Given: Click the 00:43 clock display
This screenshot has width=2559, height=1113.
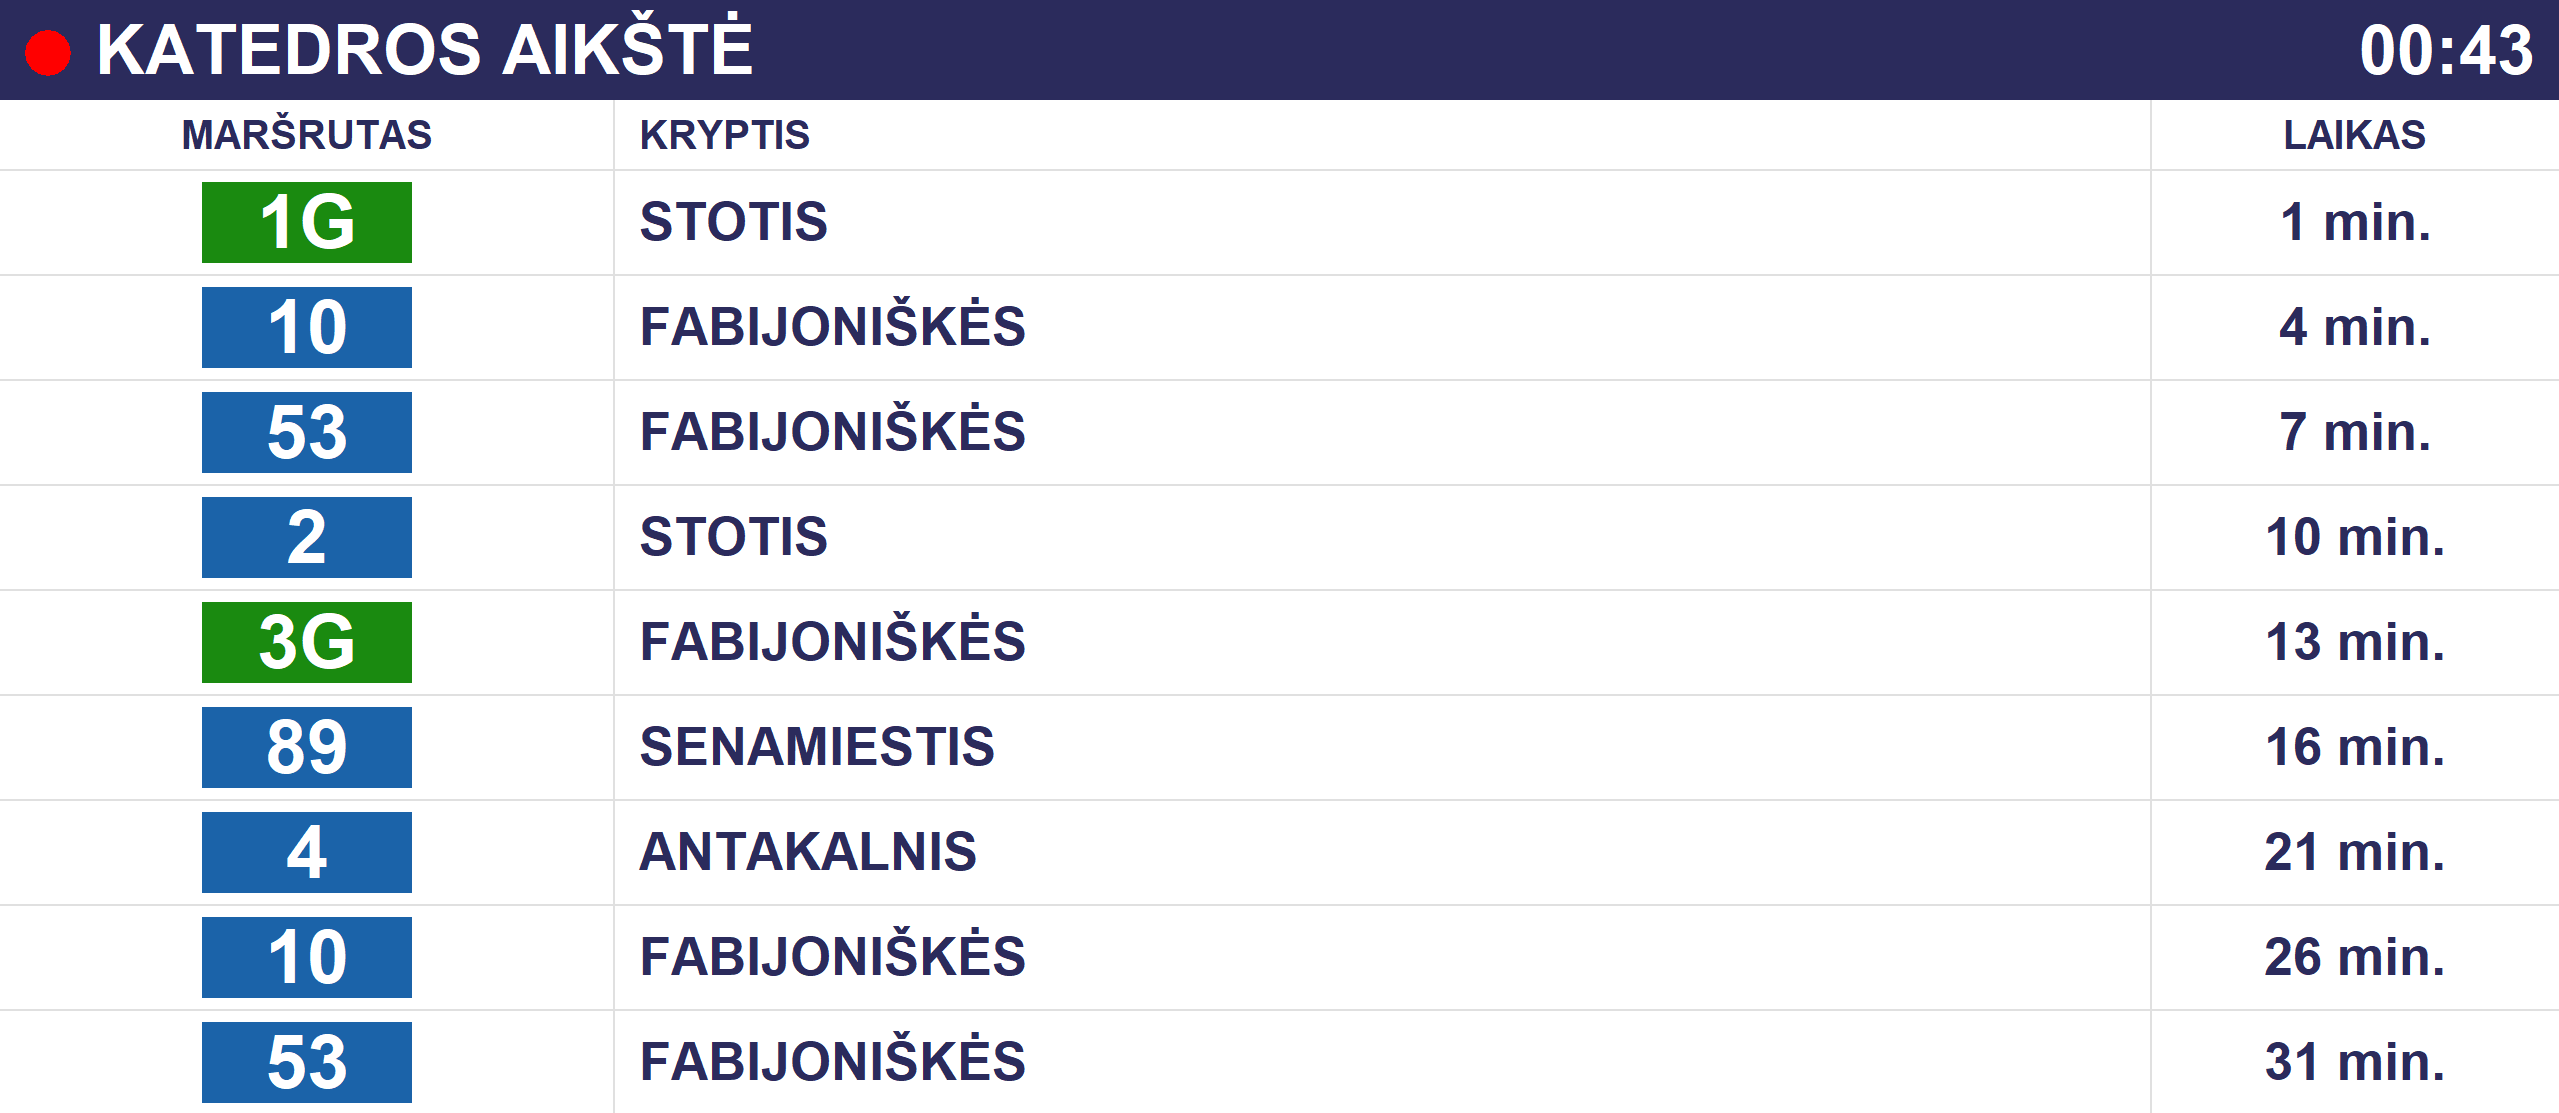Looking at the screenshot, I should 2446,50.
